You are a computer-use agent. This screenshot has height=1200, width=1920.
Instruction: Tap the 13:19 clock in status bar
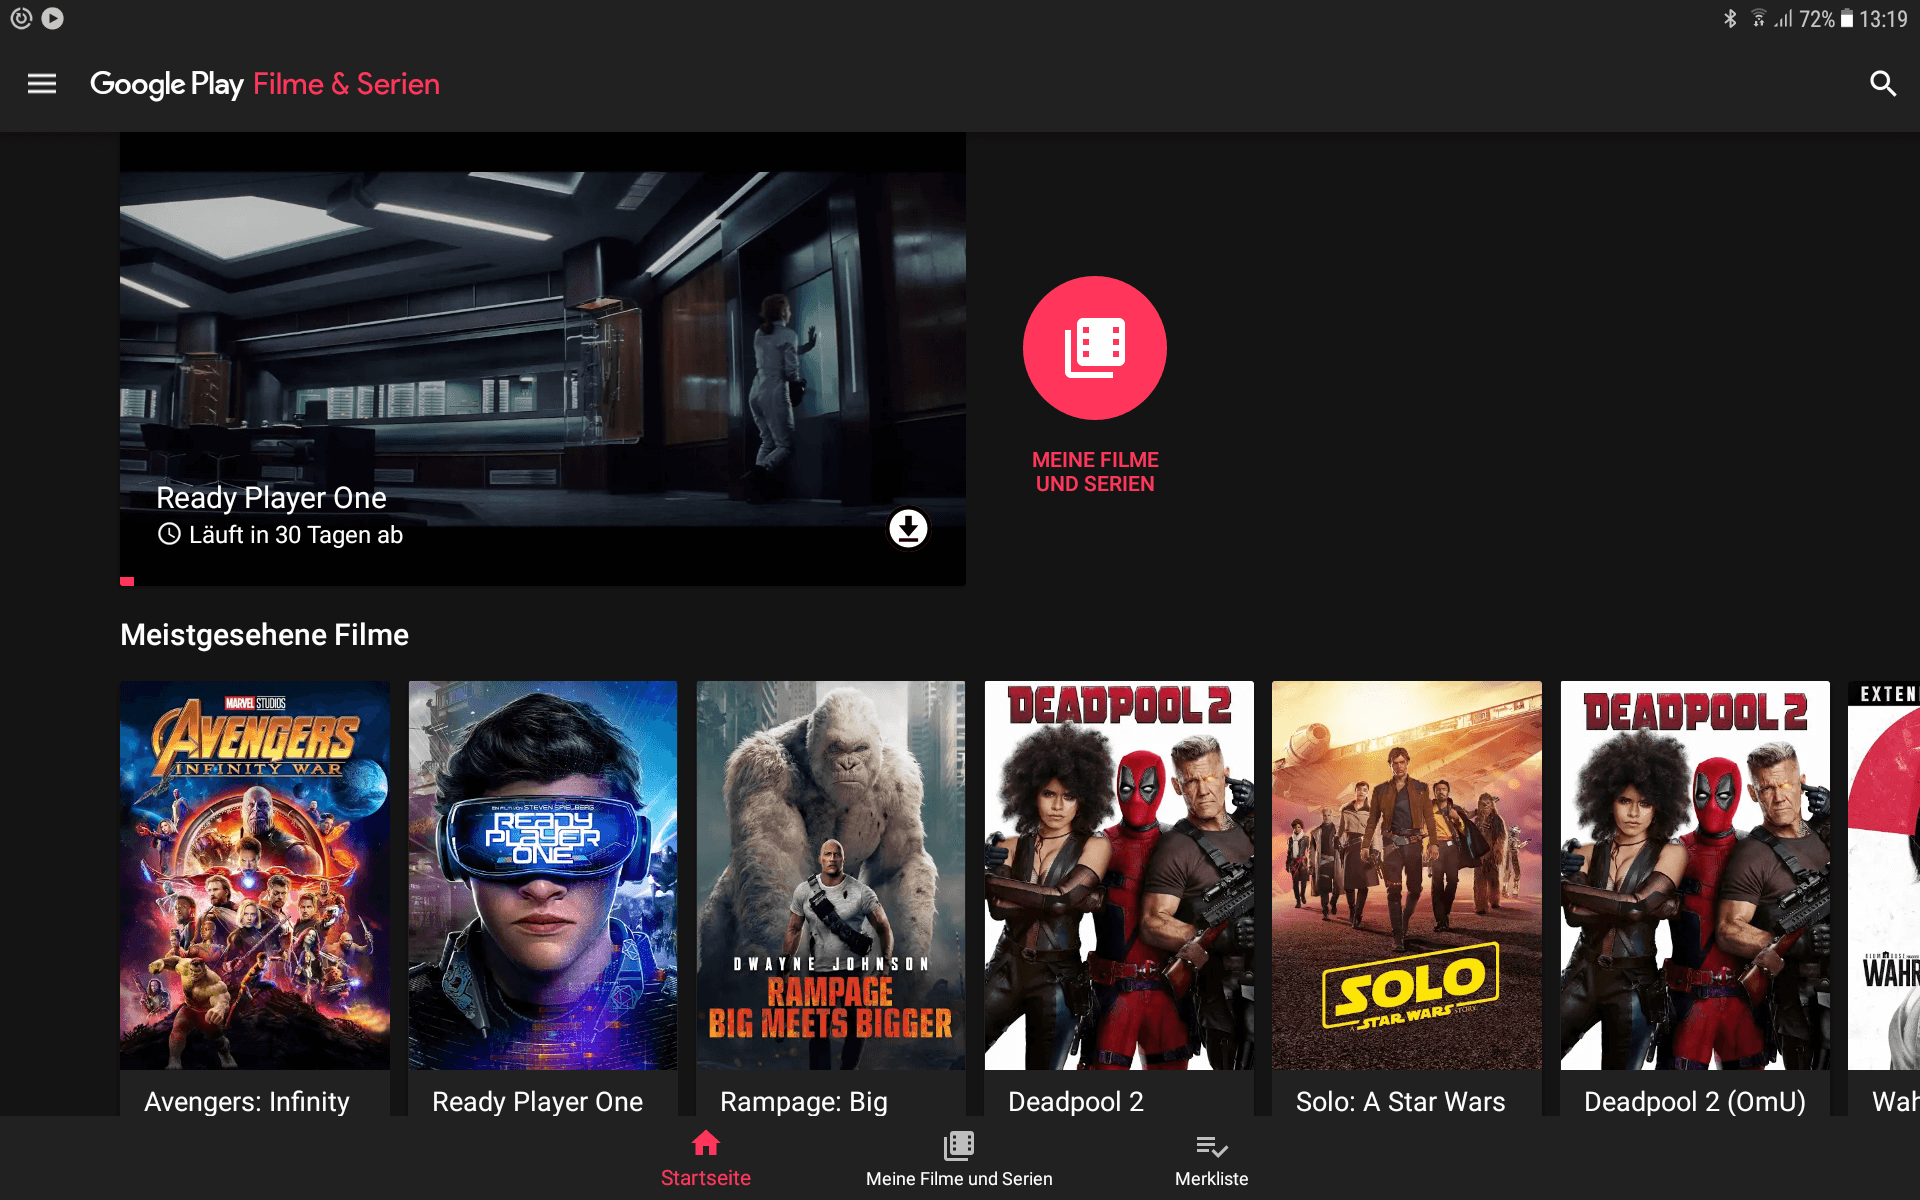click(1883, 19)
